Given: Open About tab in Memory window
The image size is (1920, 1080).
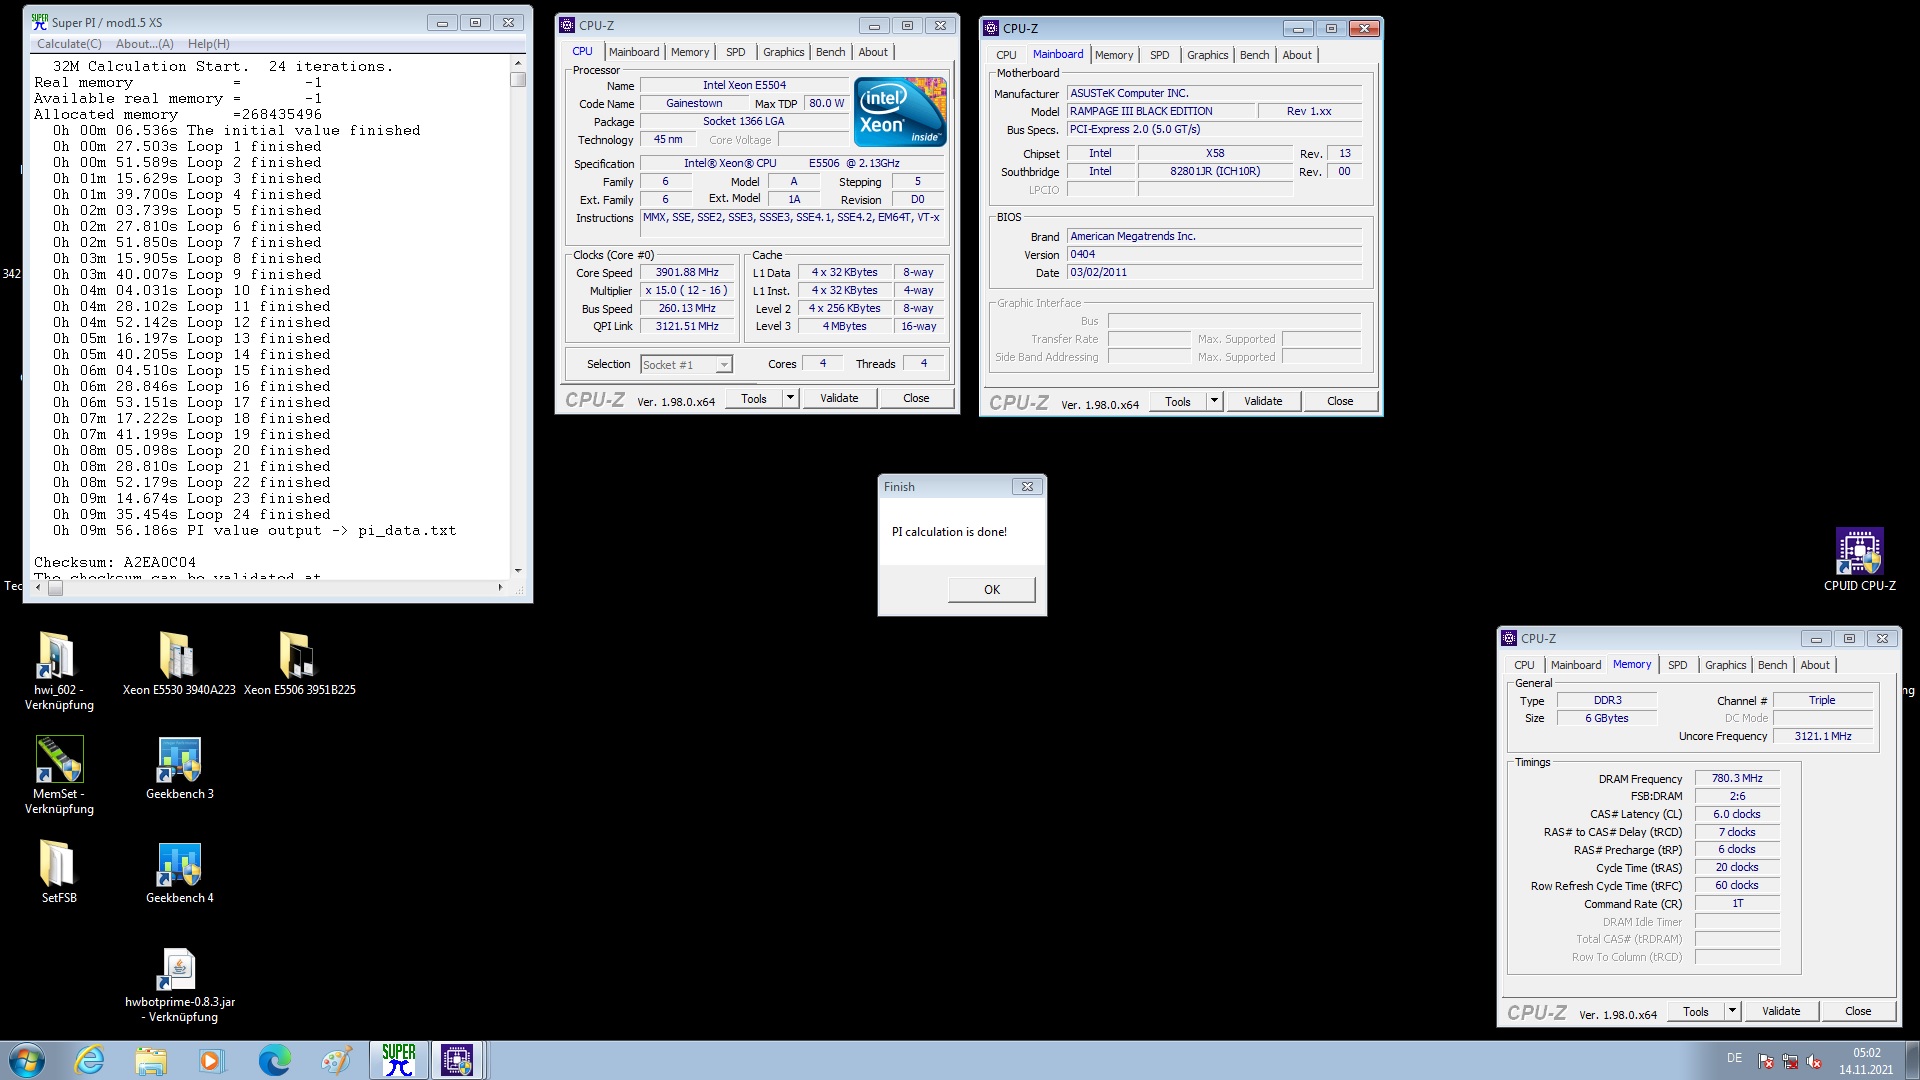Looking at the screenshot, I should 1815,665.
